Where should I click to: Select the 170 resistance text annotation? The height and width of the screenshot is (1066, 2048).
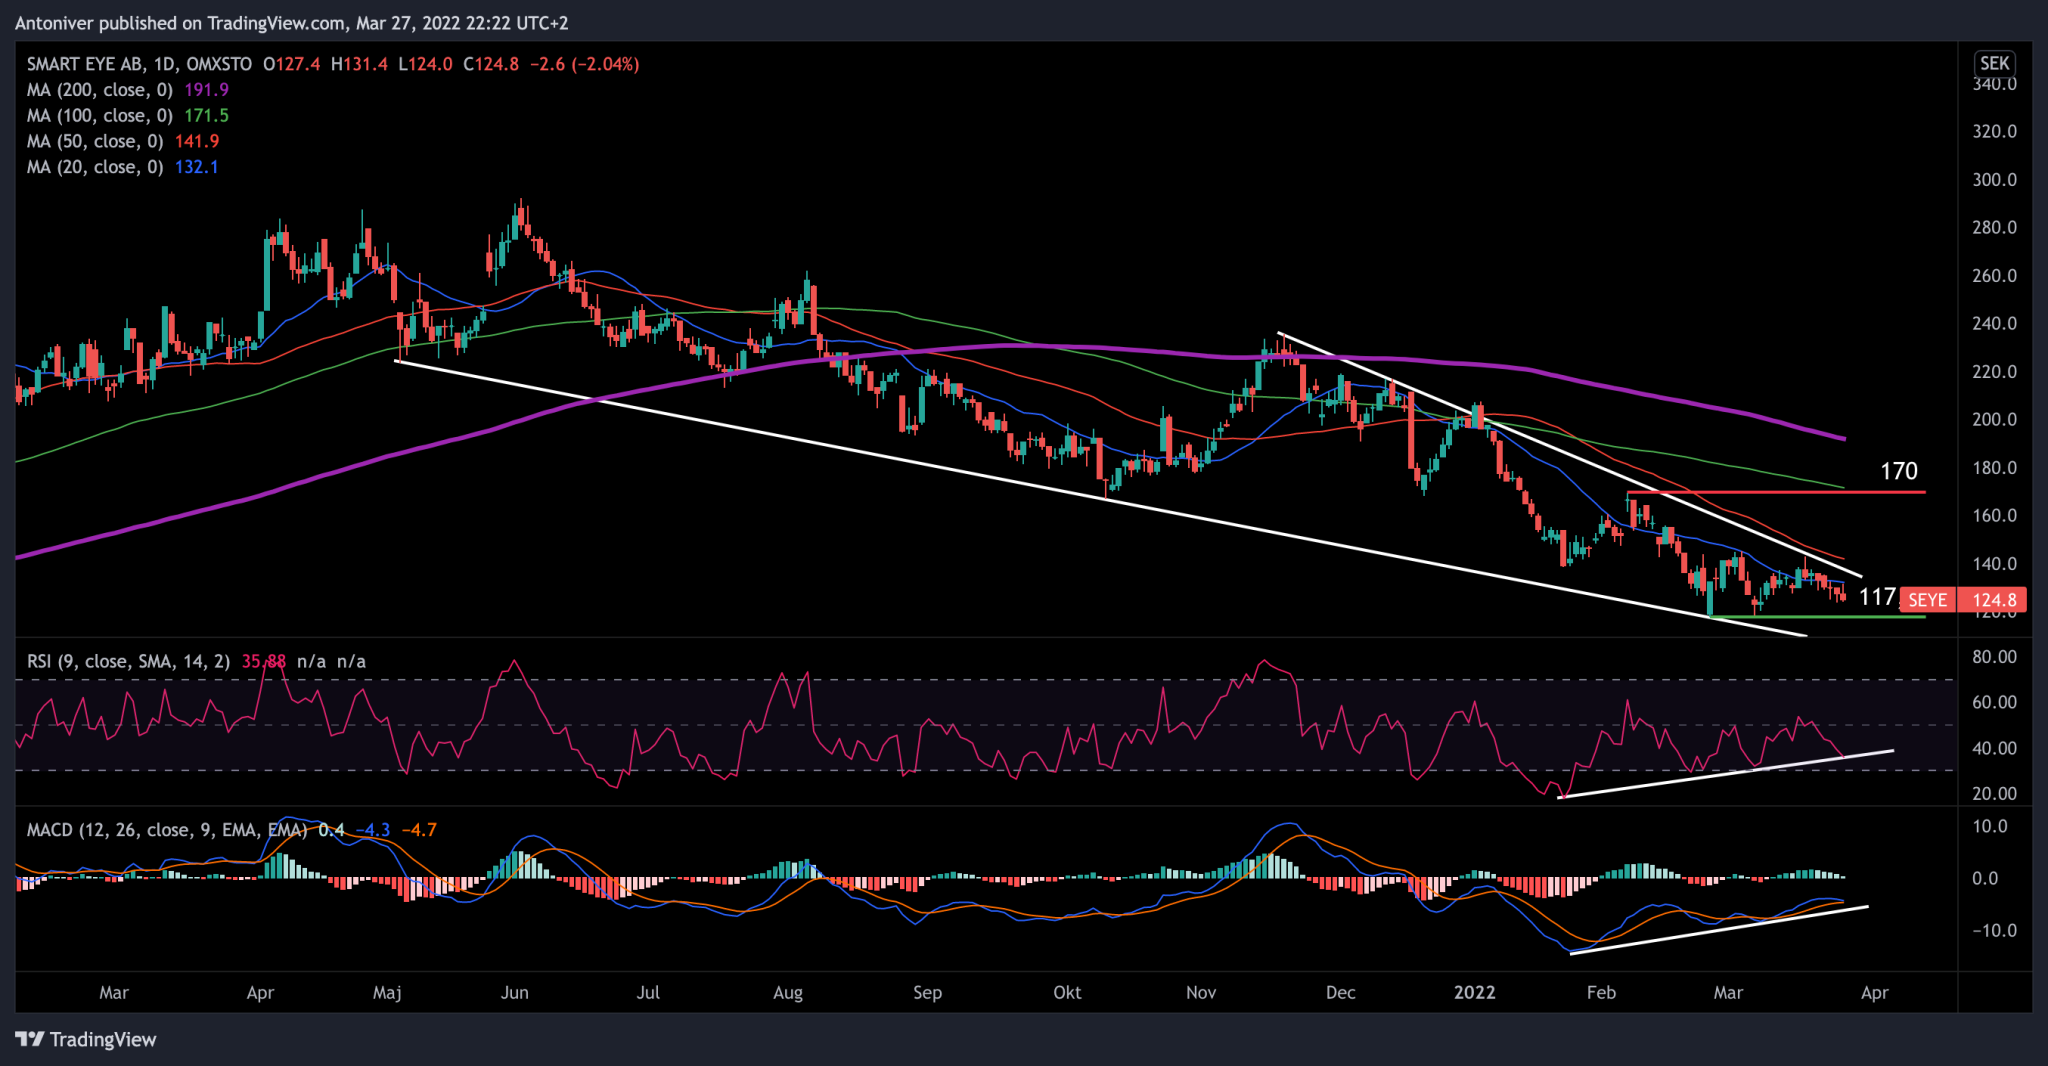[1898, 471]
